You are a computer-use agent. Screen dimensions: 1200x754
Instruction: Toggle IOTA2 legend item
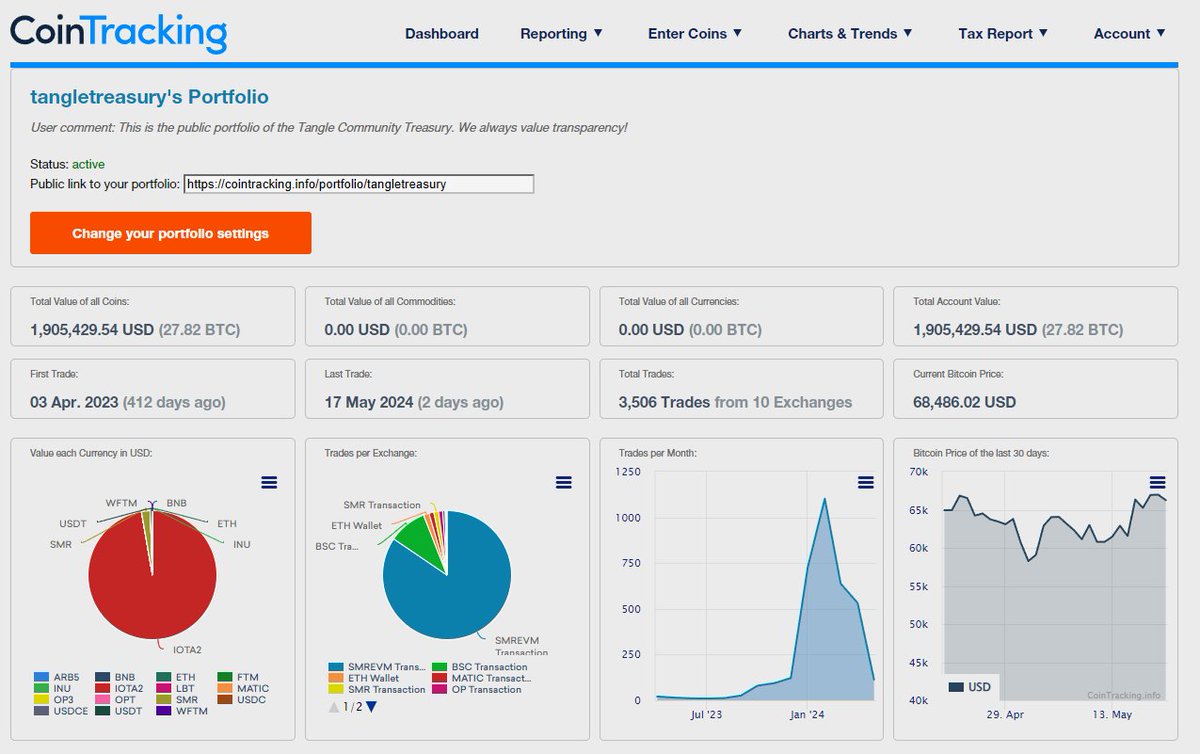pos(118,688)
